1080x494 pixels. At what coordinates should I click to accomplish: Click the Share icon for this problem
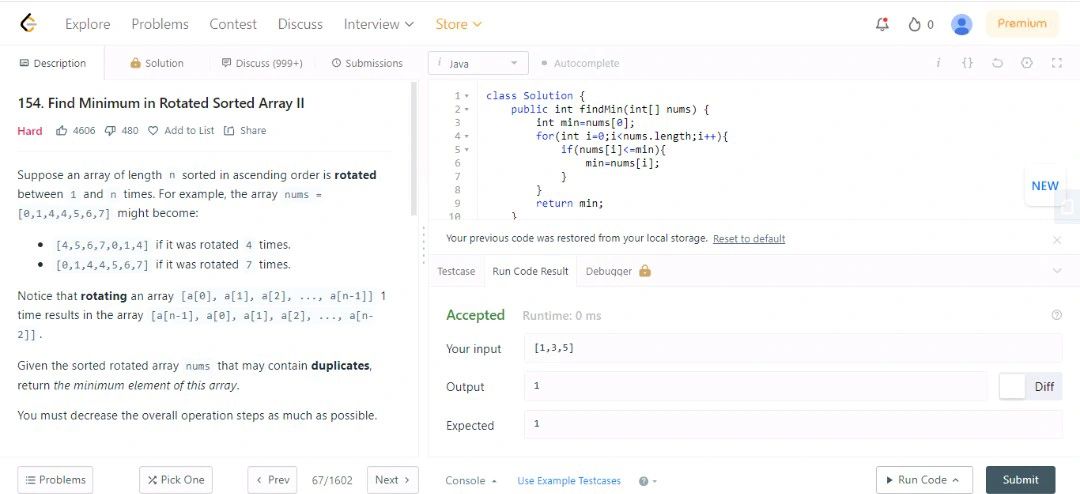229,130
